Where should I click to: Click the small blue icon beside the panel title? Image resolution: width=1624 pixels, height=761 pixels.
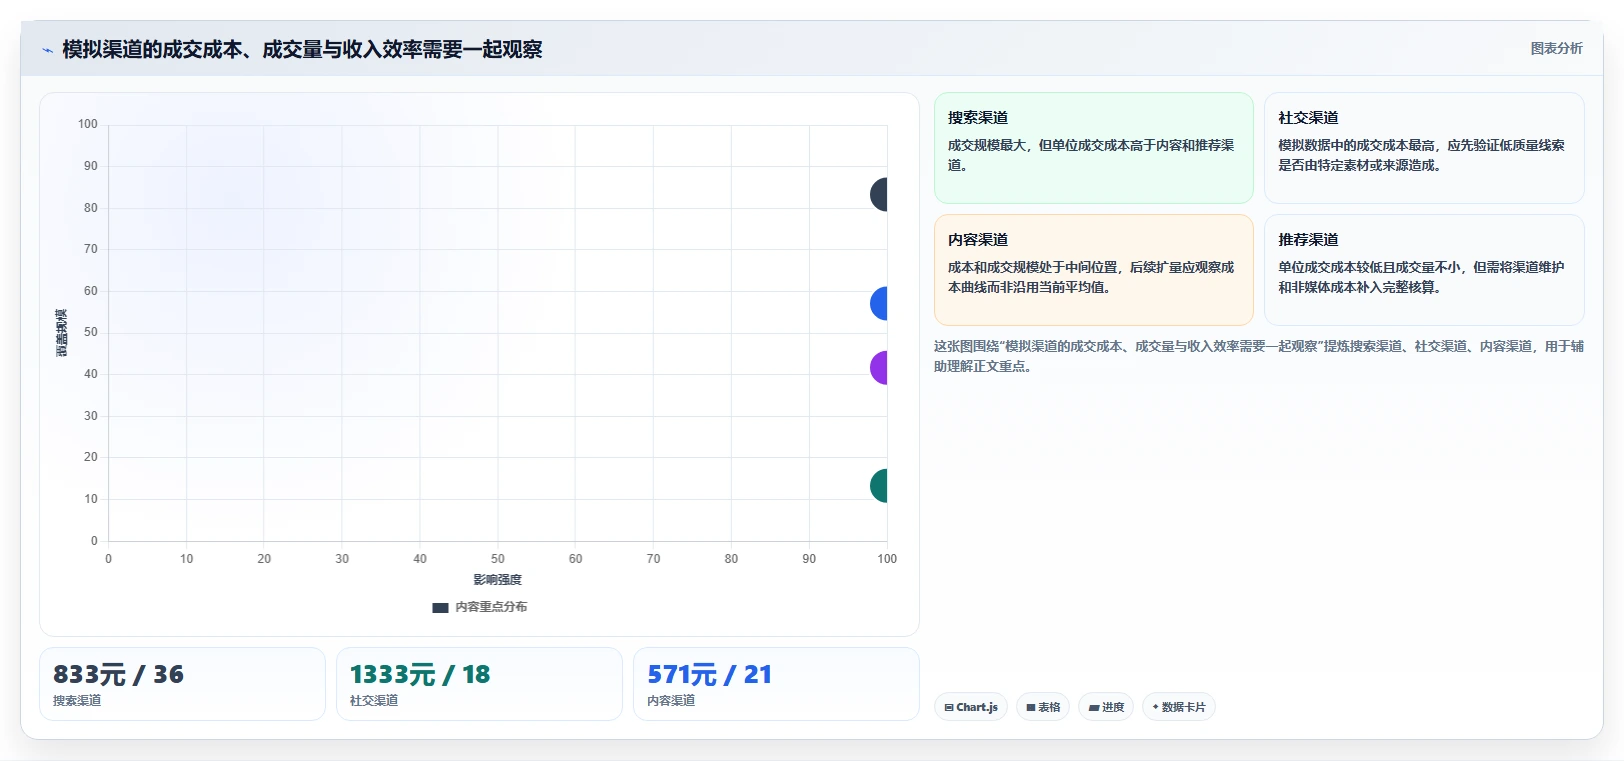pos(47,50)
